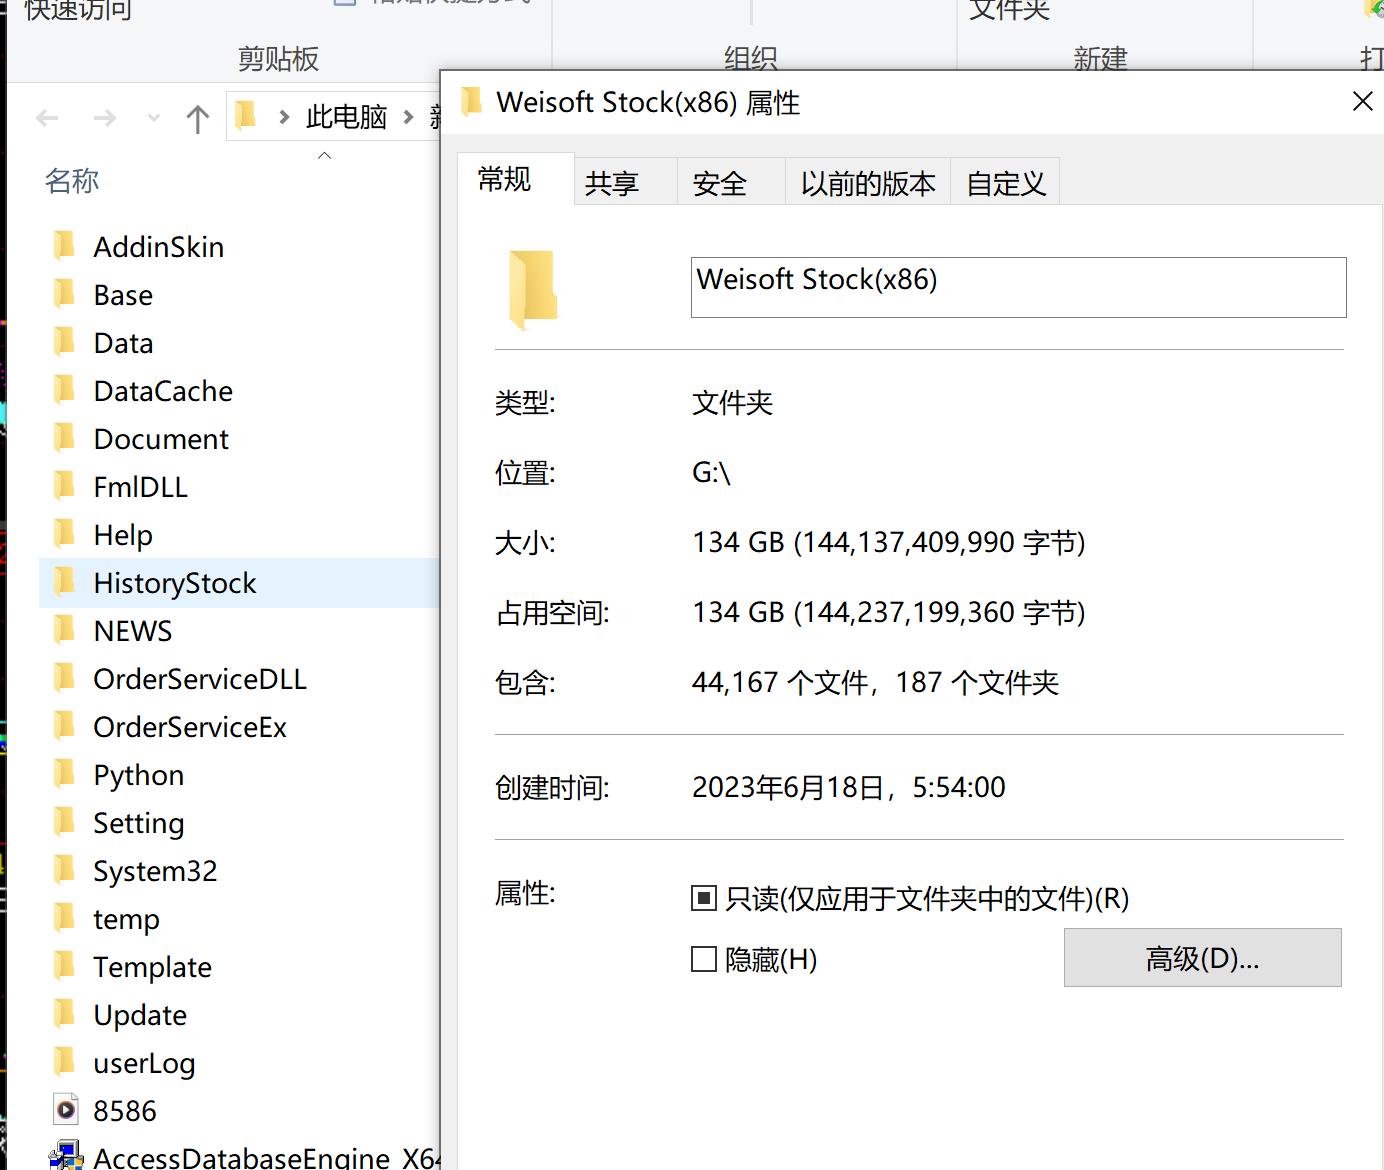
Task: Click the Template folder icon
Action: 64,965
